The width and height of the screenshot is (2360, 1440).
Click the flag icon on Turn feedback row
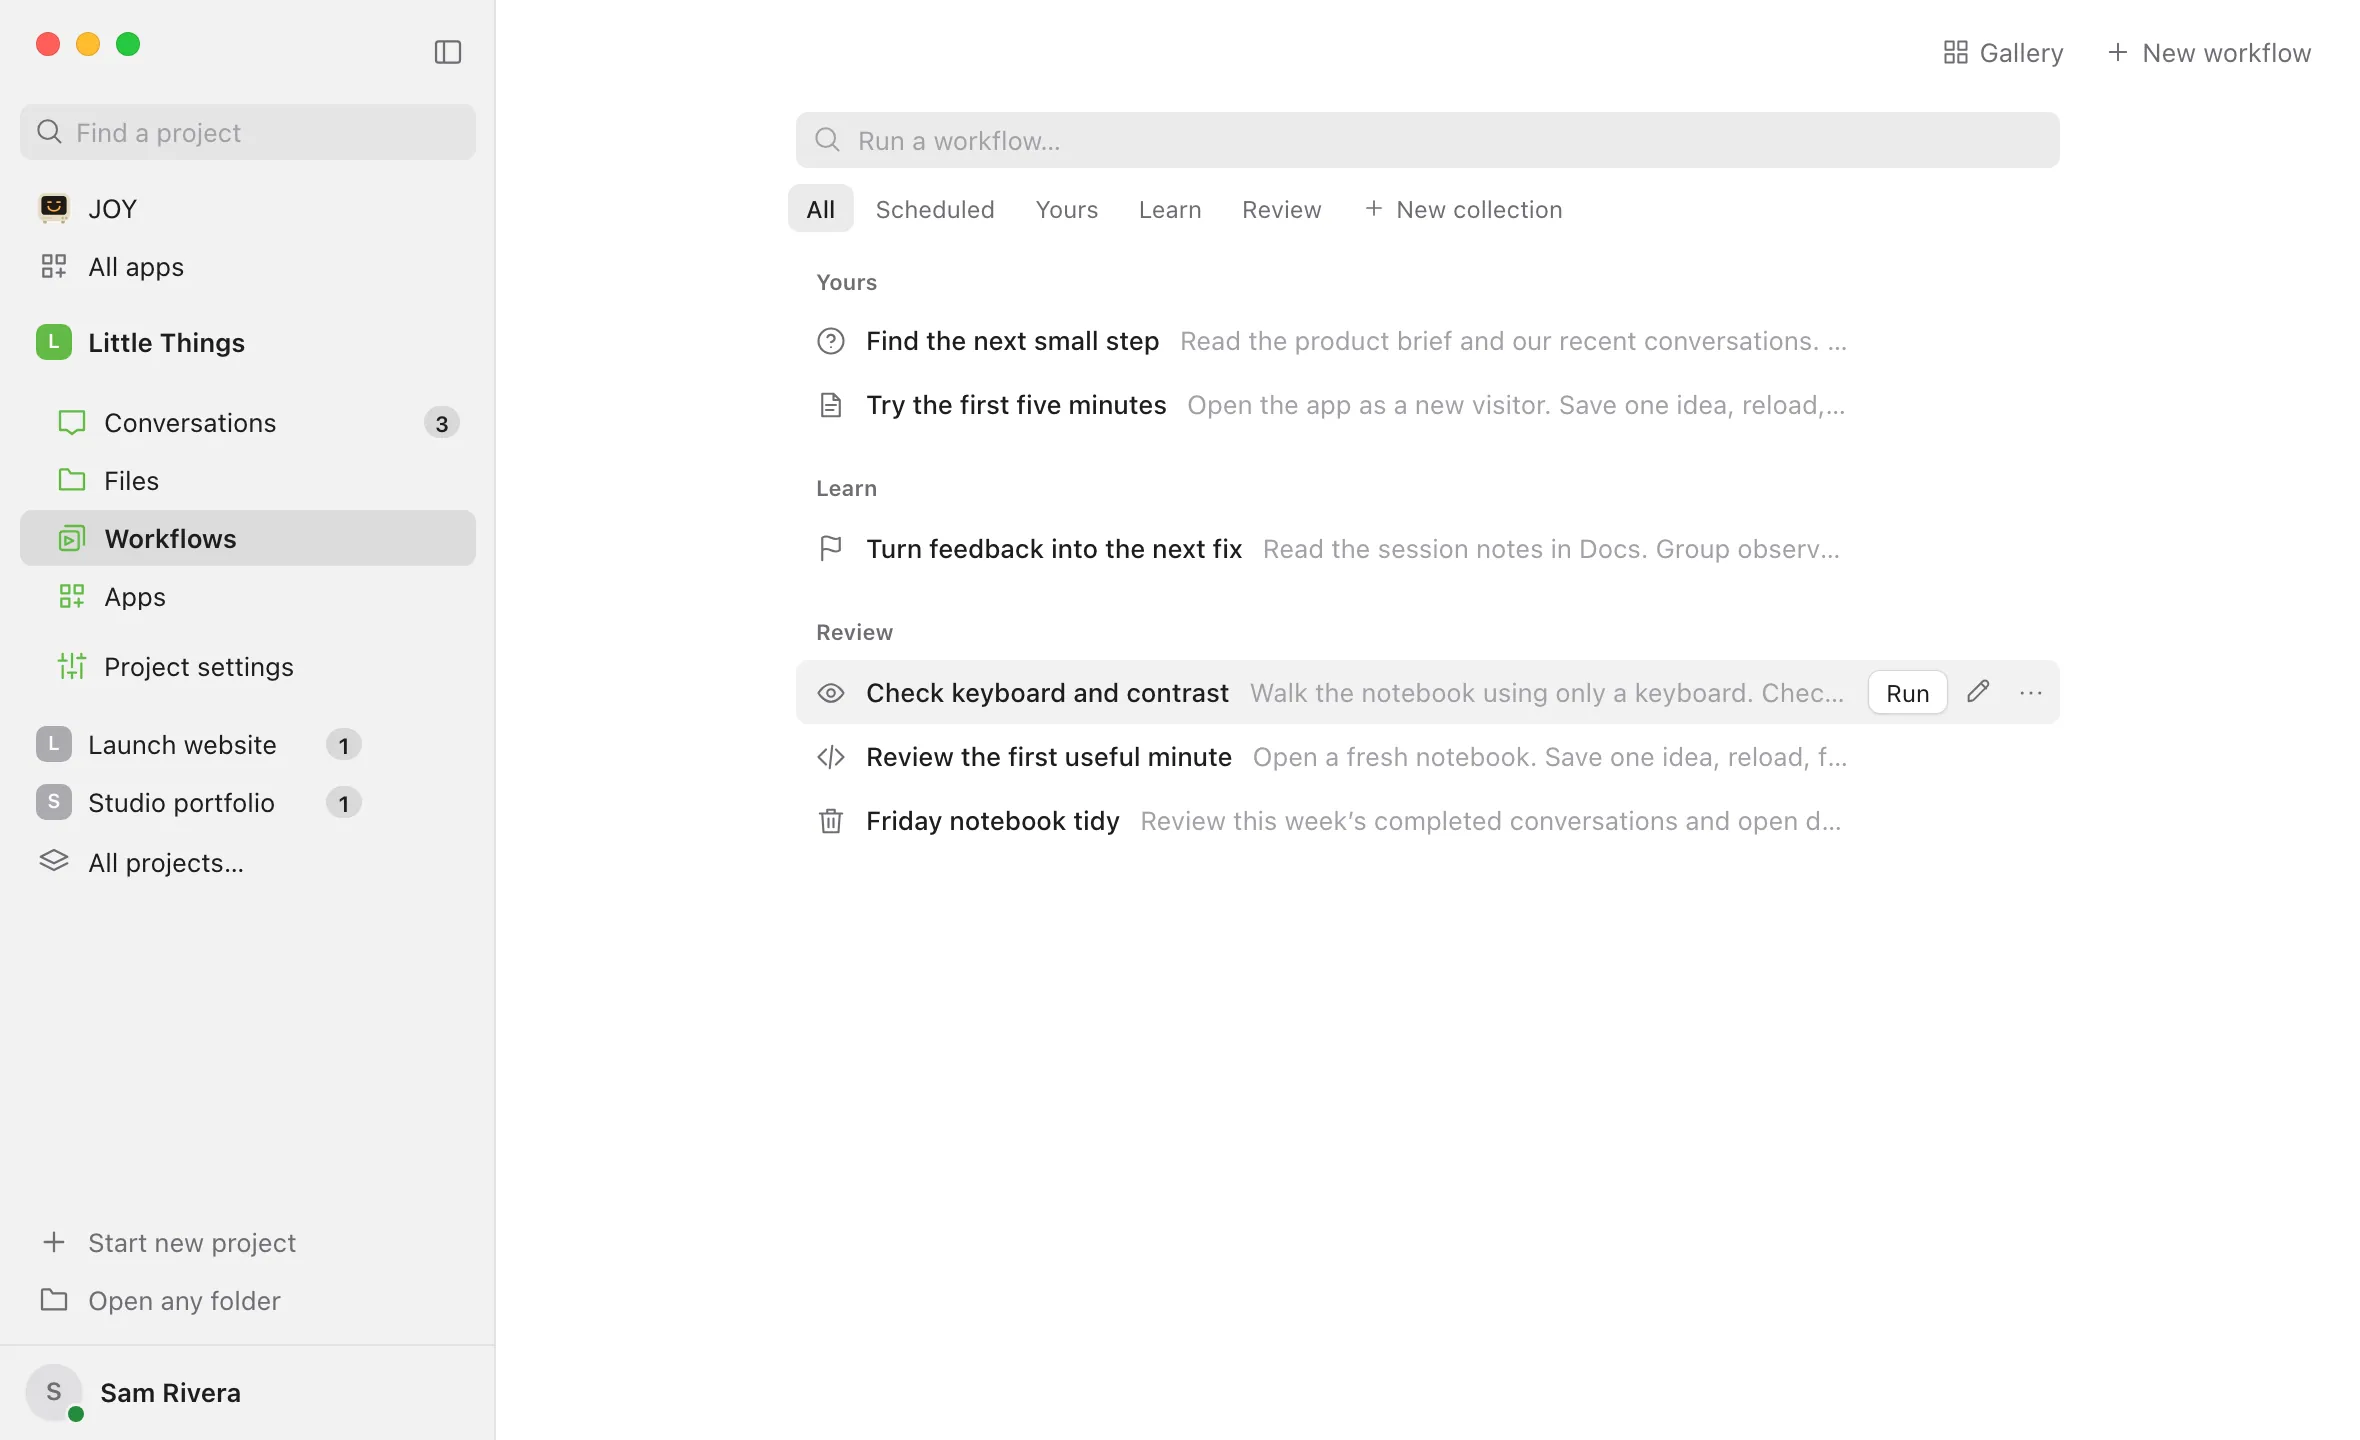click(x=830, y=548)
